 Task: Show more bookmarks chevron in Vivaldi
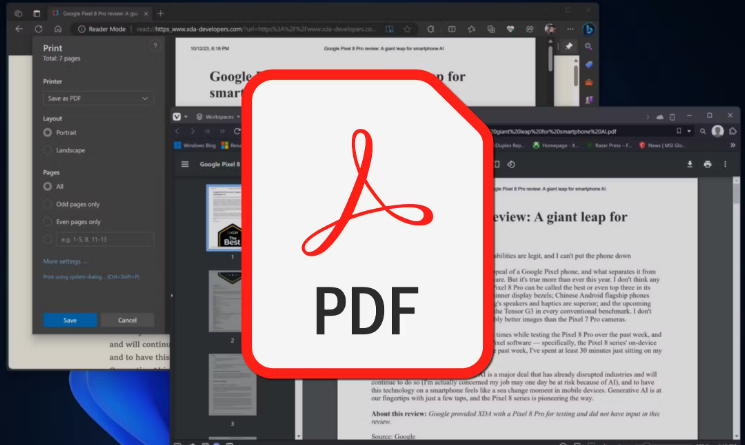[733, 145]
